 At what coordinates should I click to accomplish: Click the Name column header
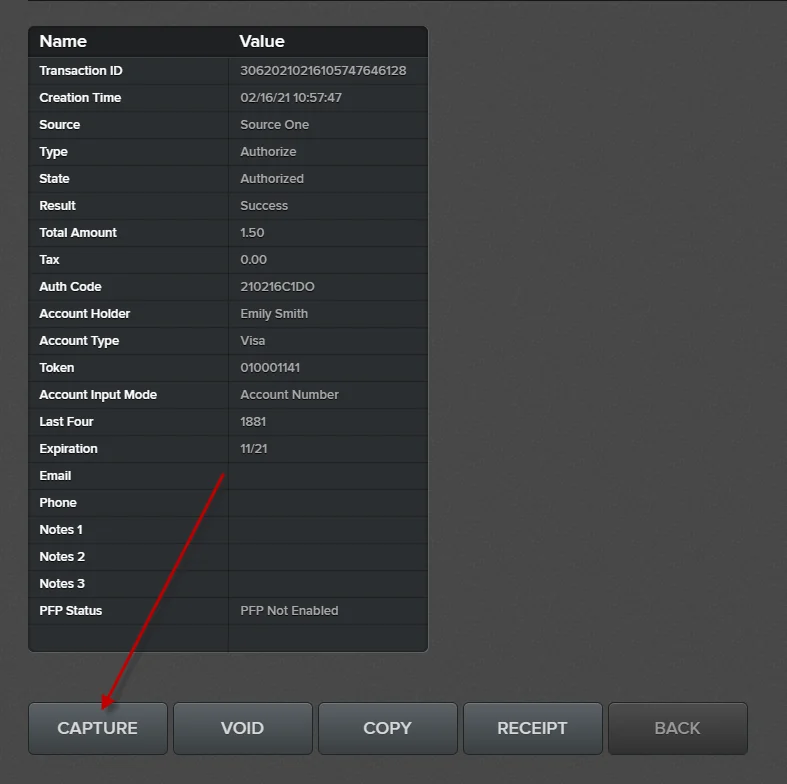pyautogui.click(x=63, y=41)
